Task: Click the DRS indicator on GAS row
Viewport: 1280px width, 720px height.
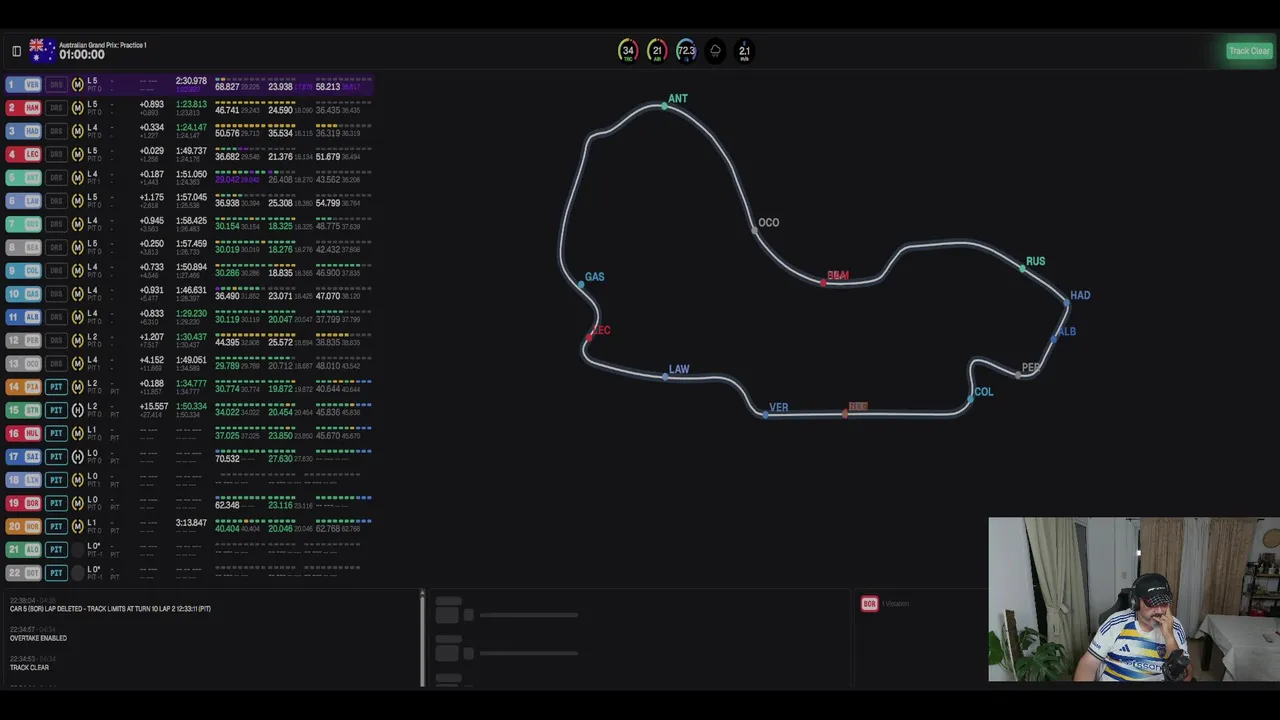Action: pyautogui.click(x=56, y=294)
